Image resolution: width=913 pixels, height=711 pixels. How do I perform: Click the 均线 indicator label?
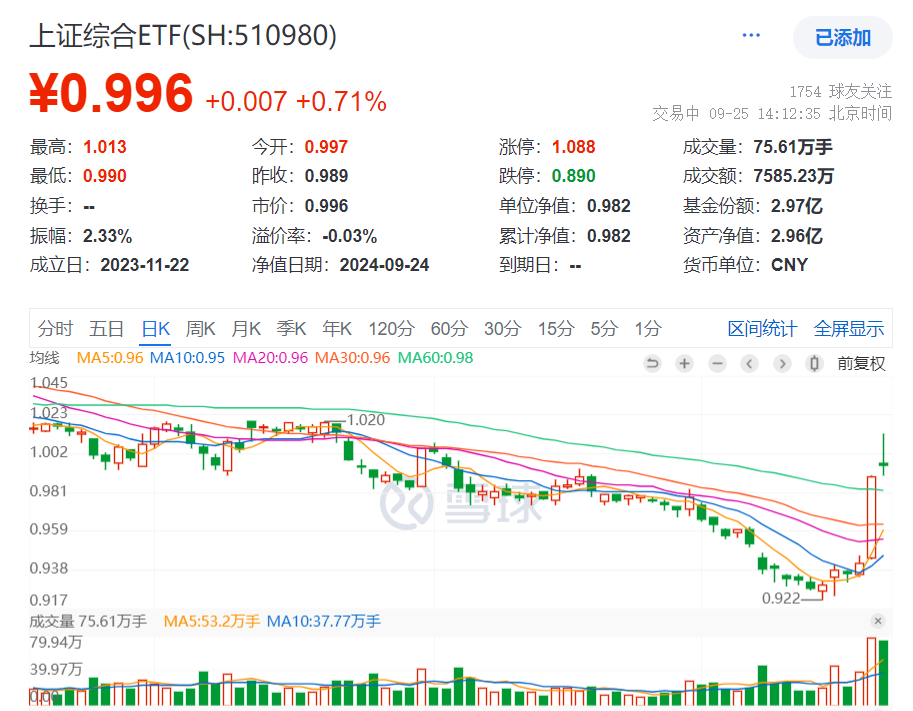pos(44,358)
